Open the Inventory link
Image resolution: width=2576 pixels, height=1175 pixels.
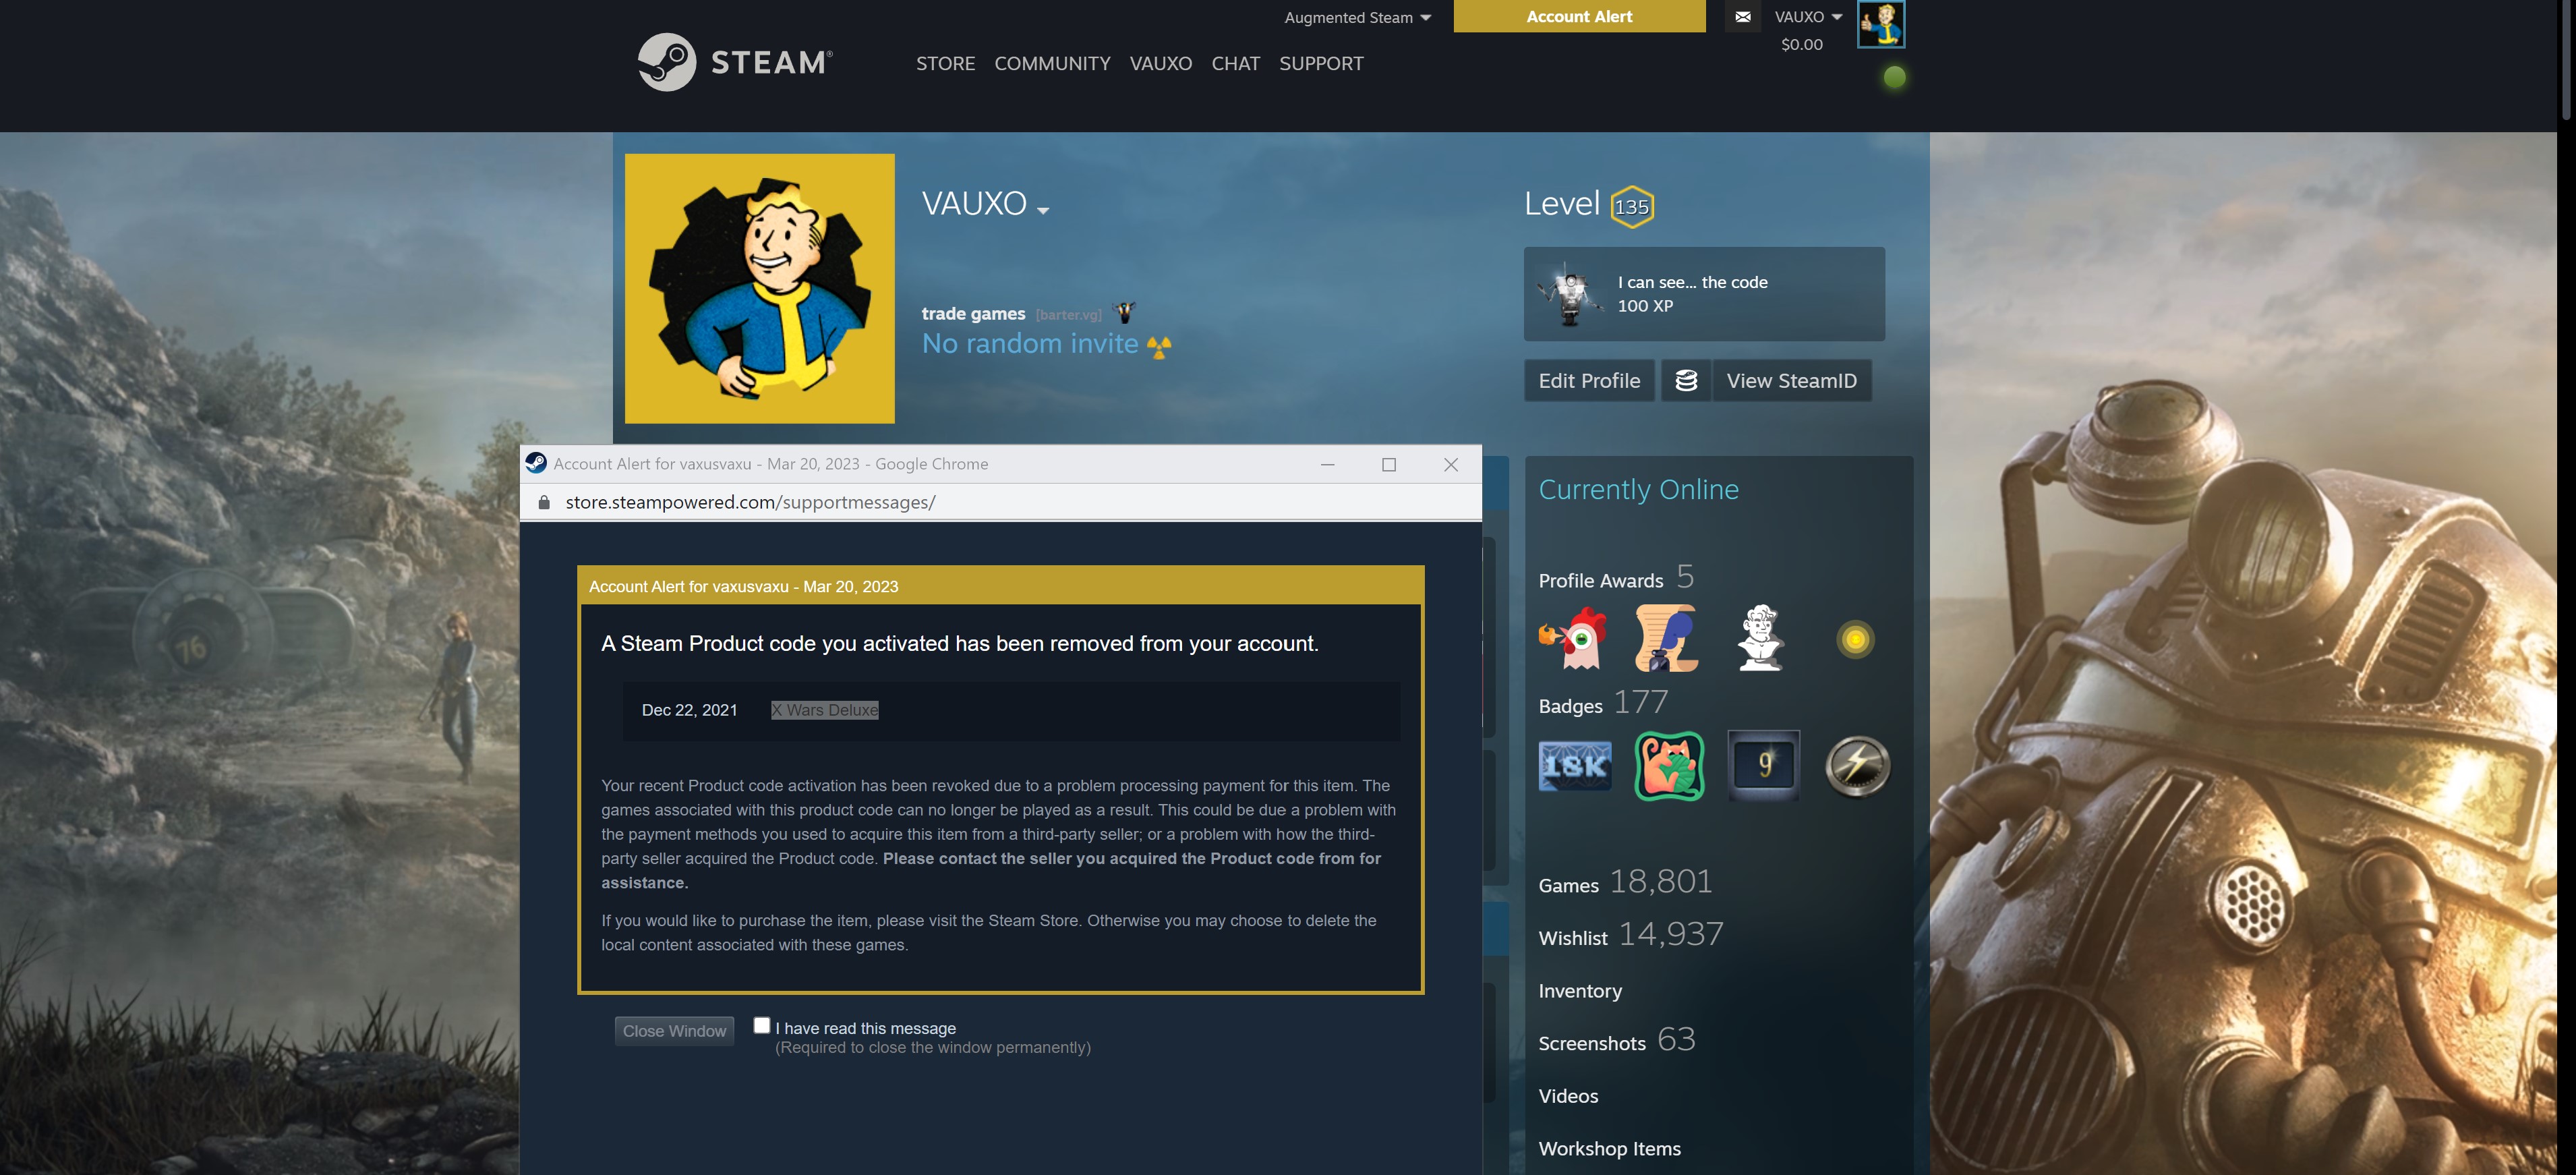click(1580, 991)
